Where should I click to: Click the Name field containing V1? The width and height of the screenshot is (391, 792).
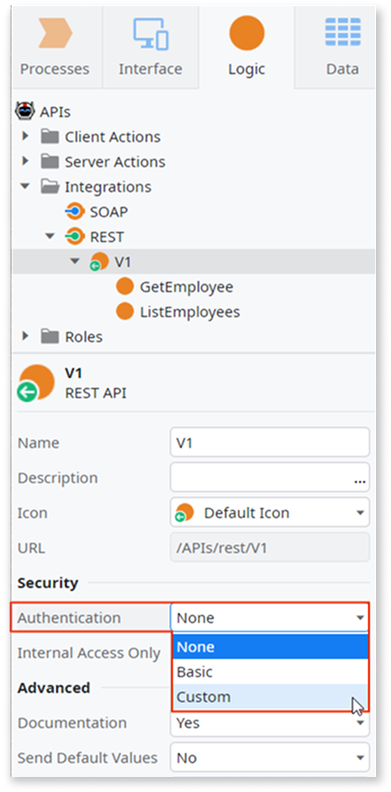click(x=270, y=442)
